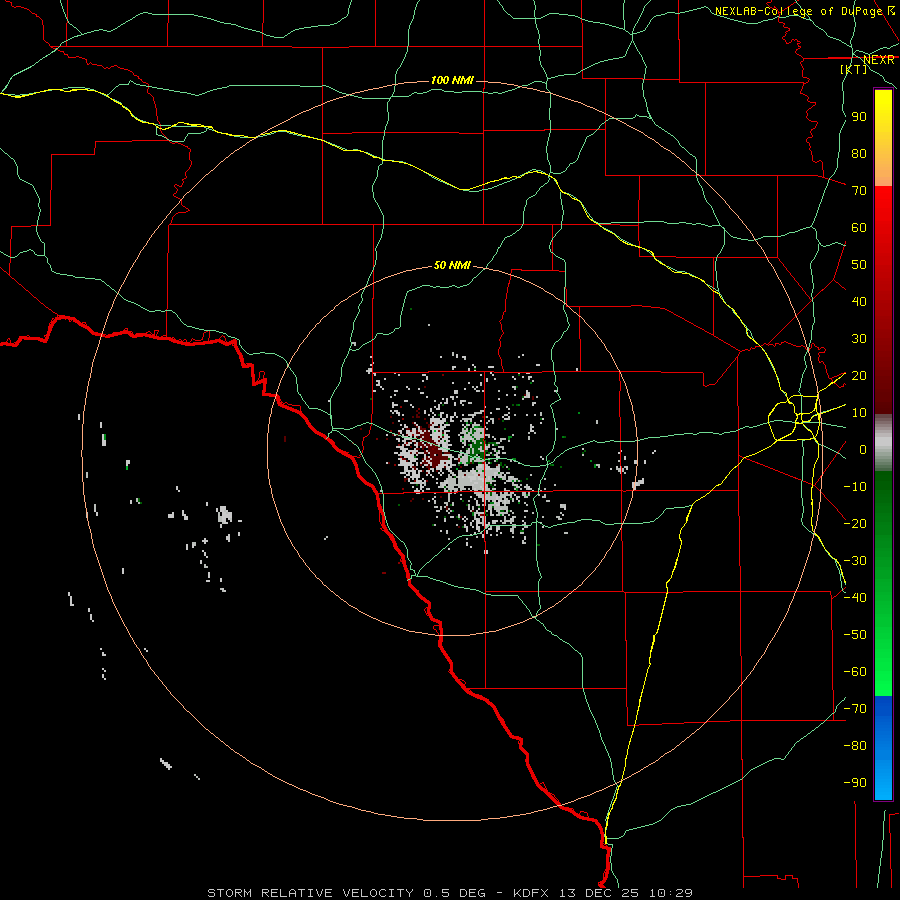This screenshot has width=900, height=900.
Task: Click the "100 NMI" range ring label
Action: (x=452, y=80)
